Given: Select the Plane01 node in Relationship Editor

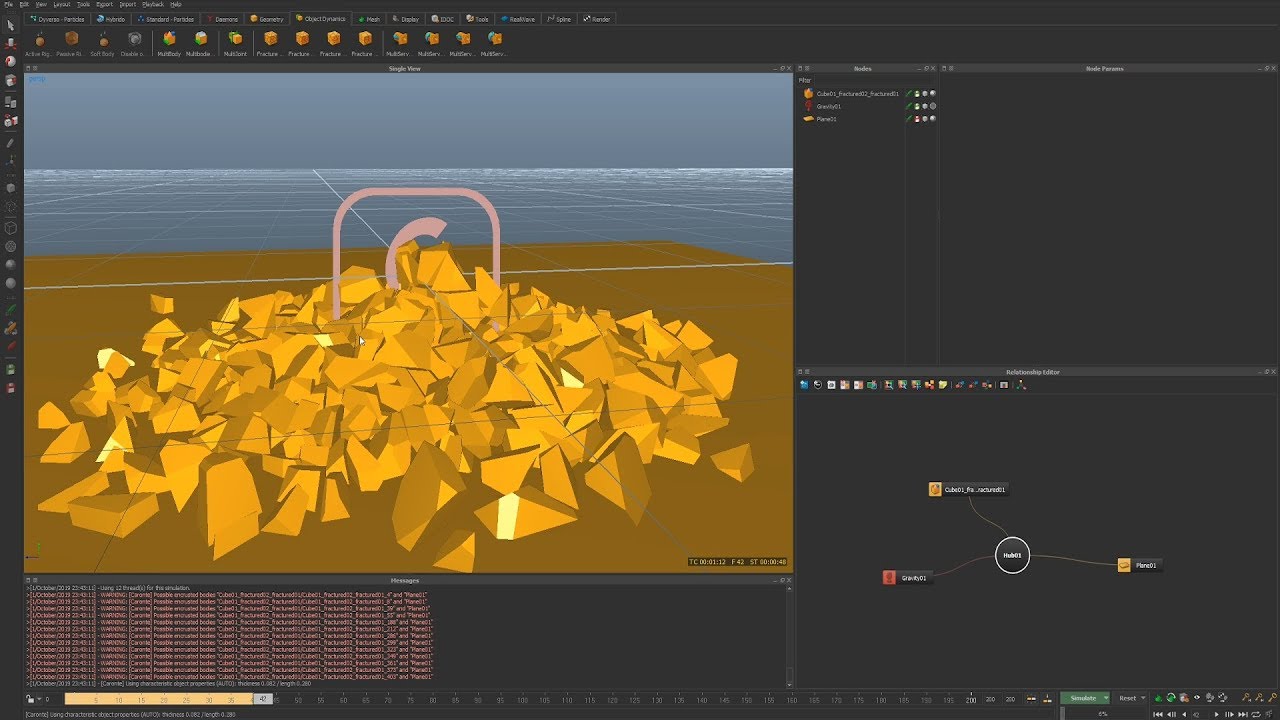Looking at the screenshot, I should pos(1138,565).
